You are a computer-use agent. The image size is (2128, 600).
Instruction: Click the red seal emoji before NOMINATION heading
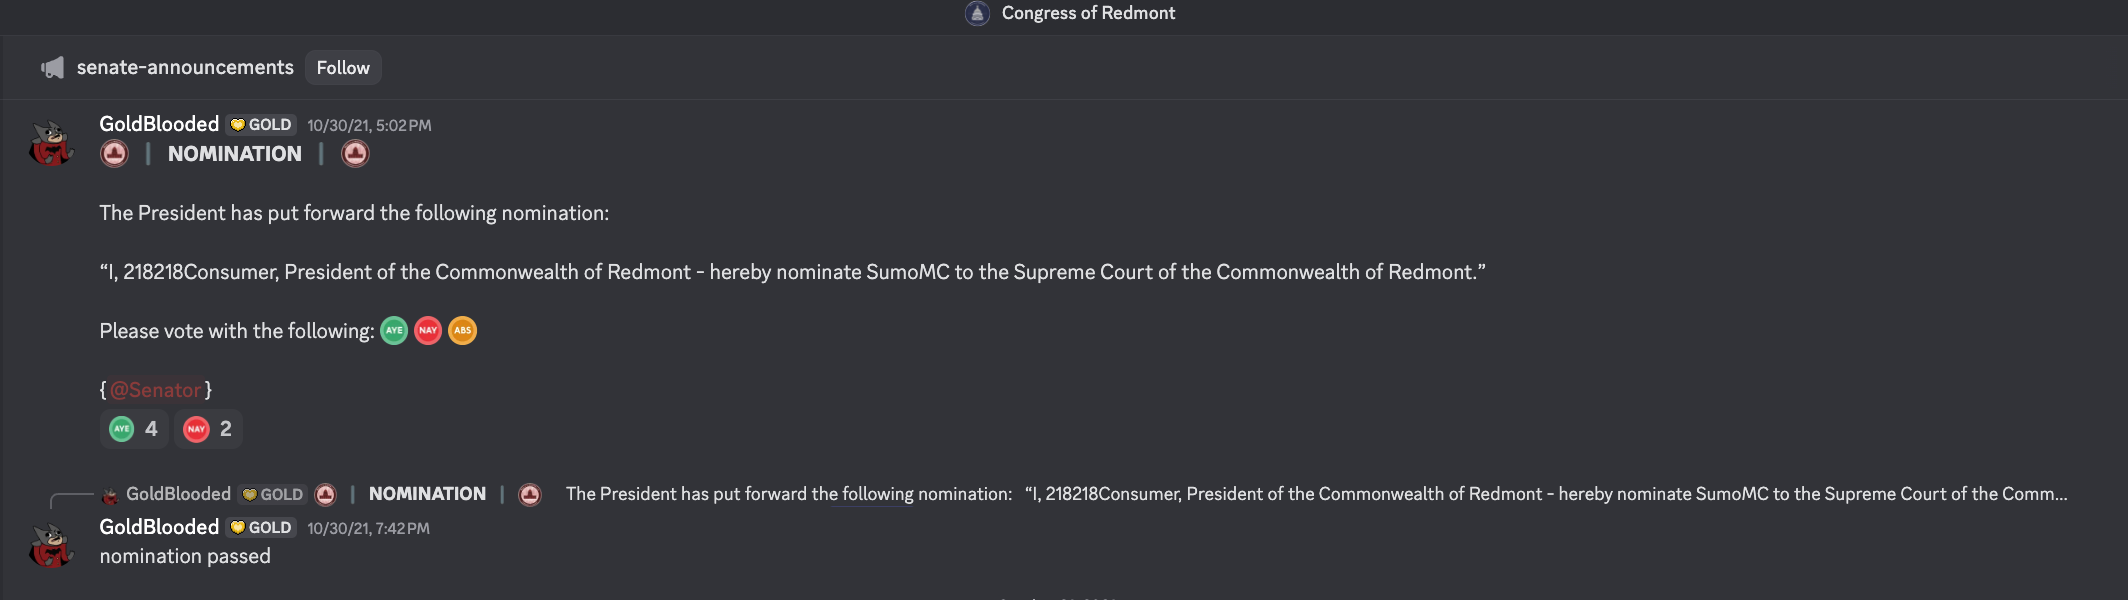pos(115,153)
